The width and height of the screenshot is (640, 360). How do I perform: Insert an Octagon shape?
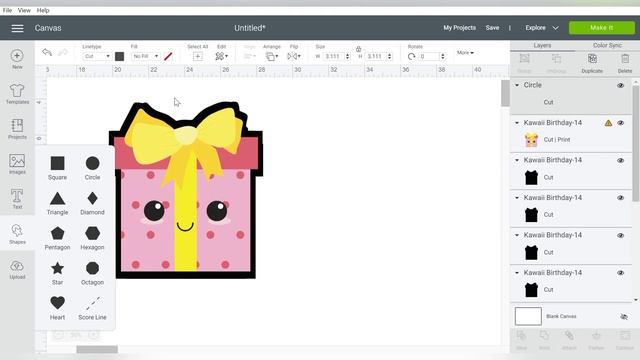(92, 273)
